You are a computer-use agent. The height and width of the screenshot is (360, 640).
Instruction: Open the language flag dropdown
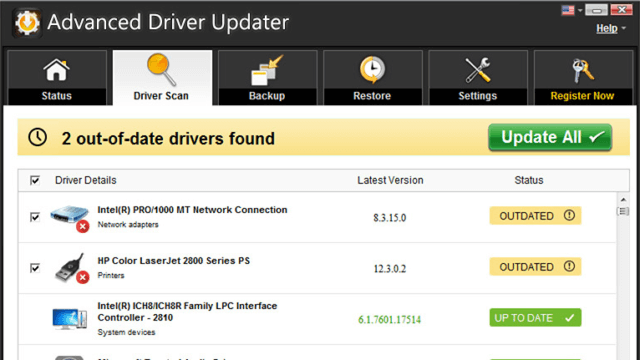(571, 10)
